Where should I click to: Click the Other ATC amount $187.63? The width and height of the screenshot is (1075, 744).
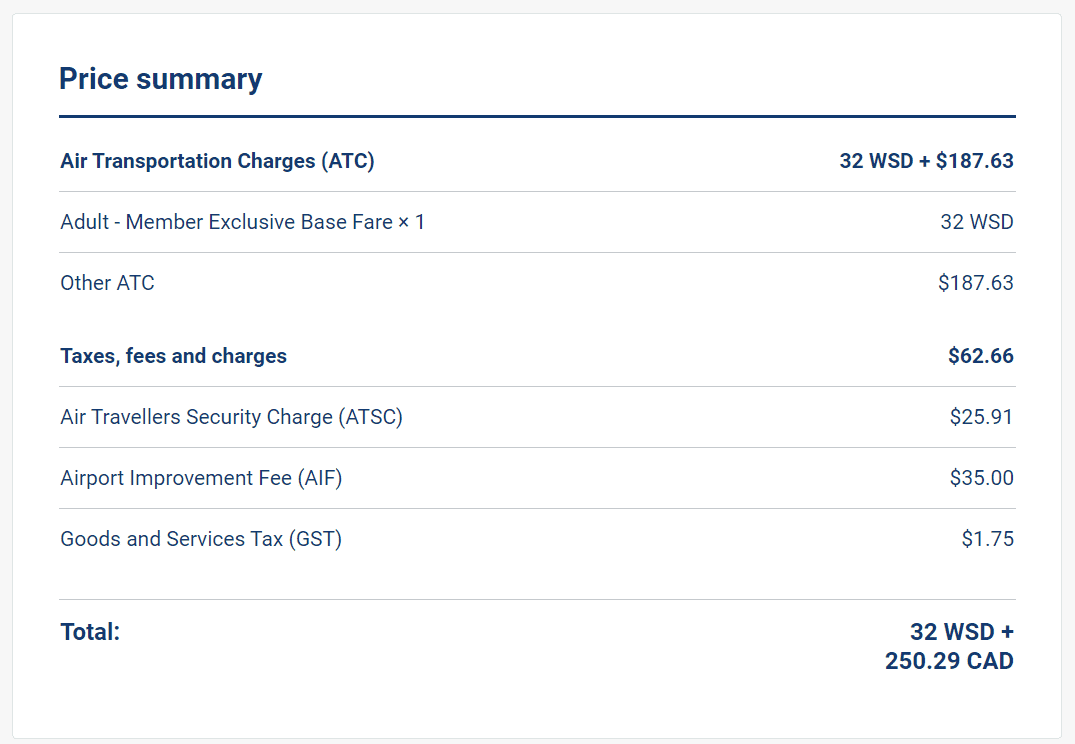pos(975,283)
